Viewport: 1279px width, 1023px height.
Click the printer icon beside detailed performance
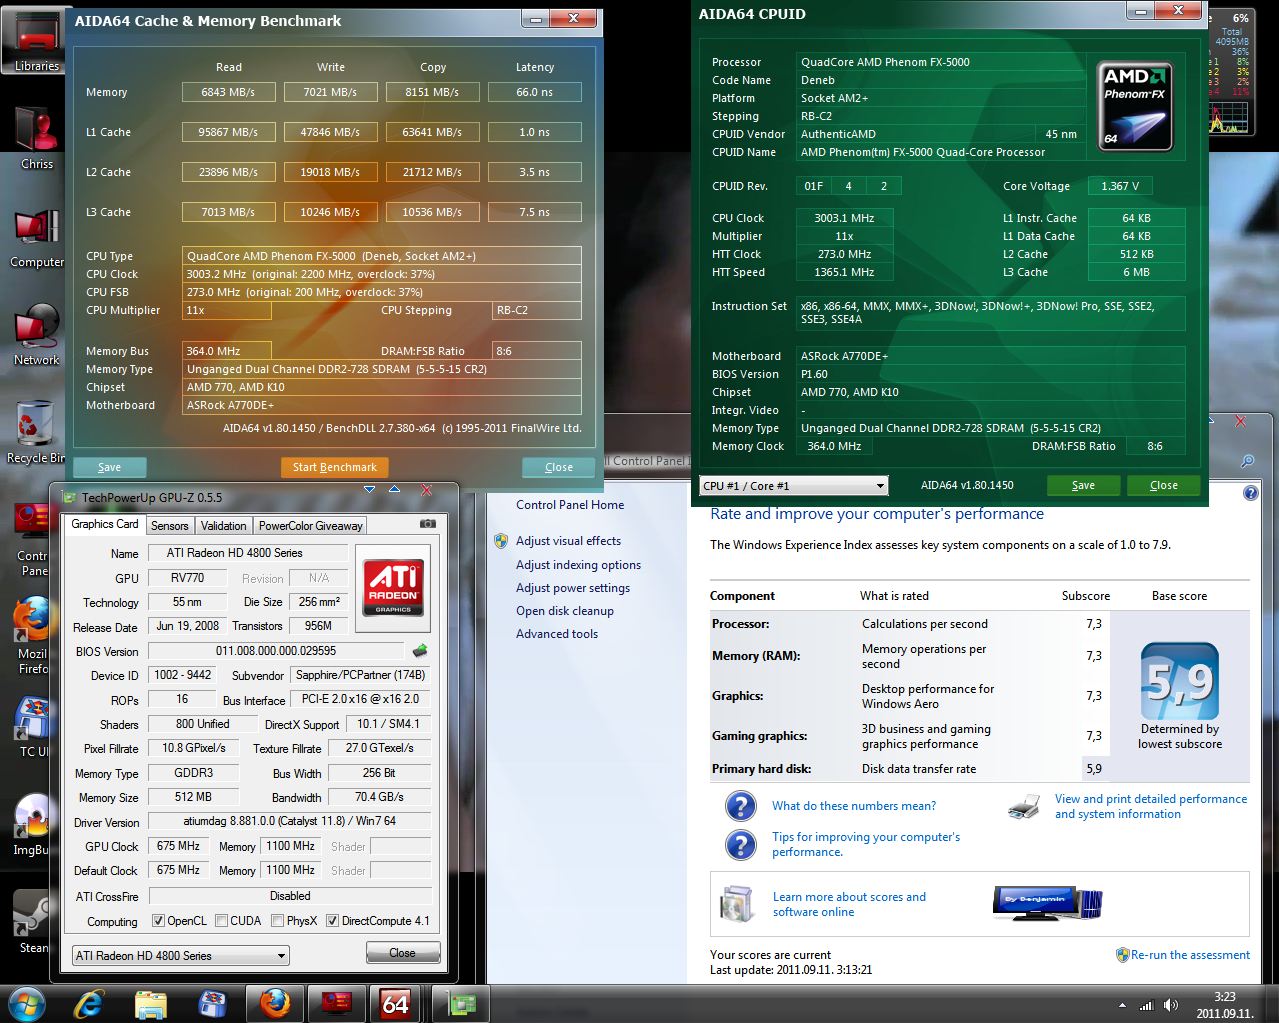click(1024, 805)
